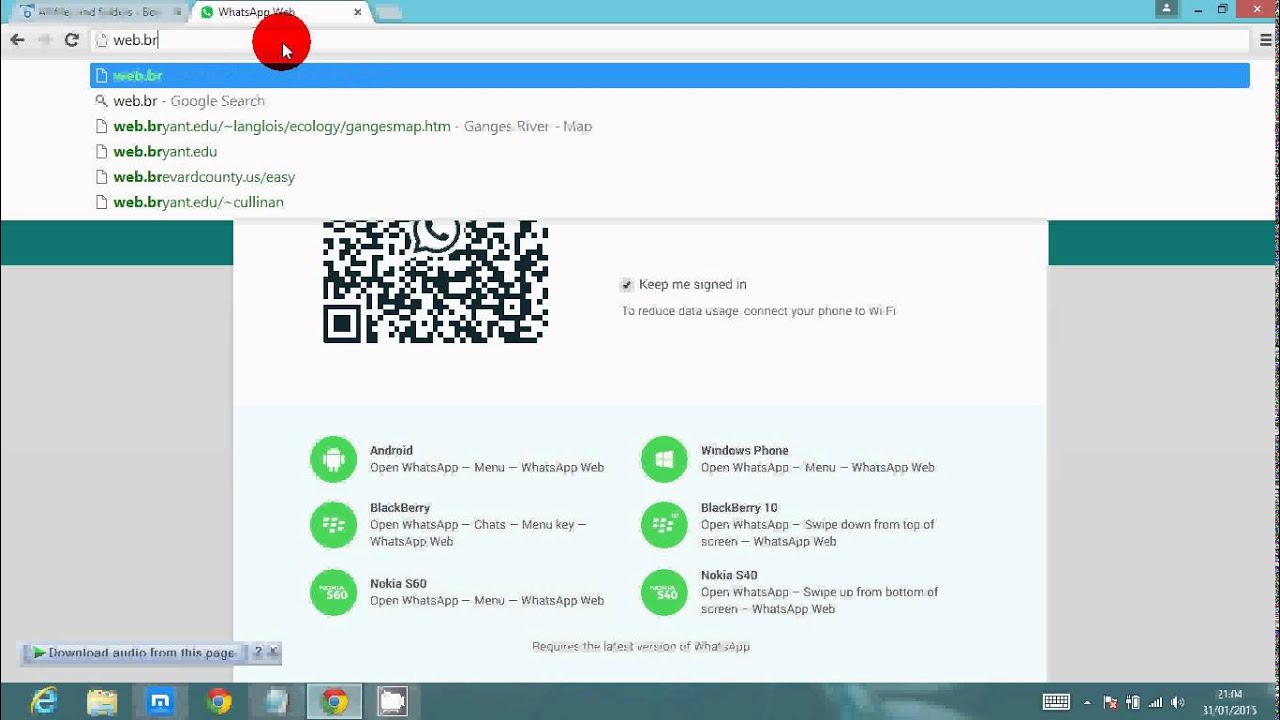
Task: Open the Maxthon browser taskbar icon
Action: click(160, 702)
